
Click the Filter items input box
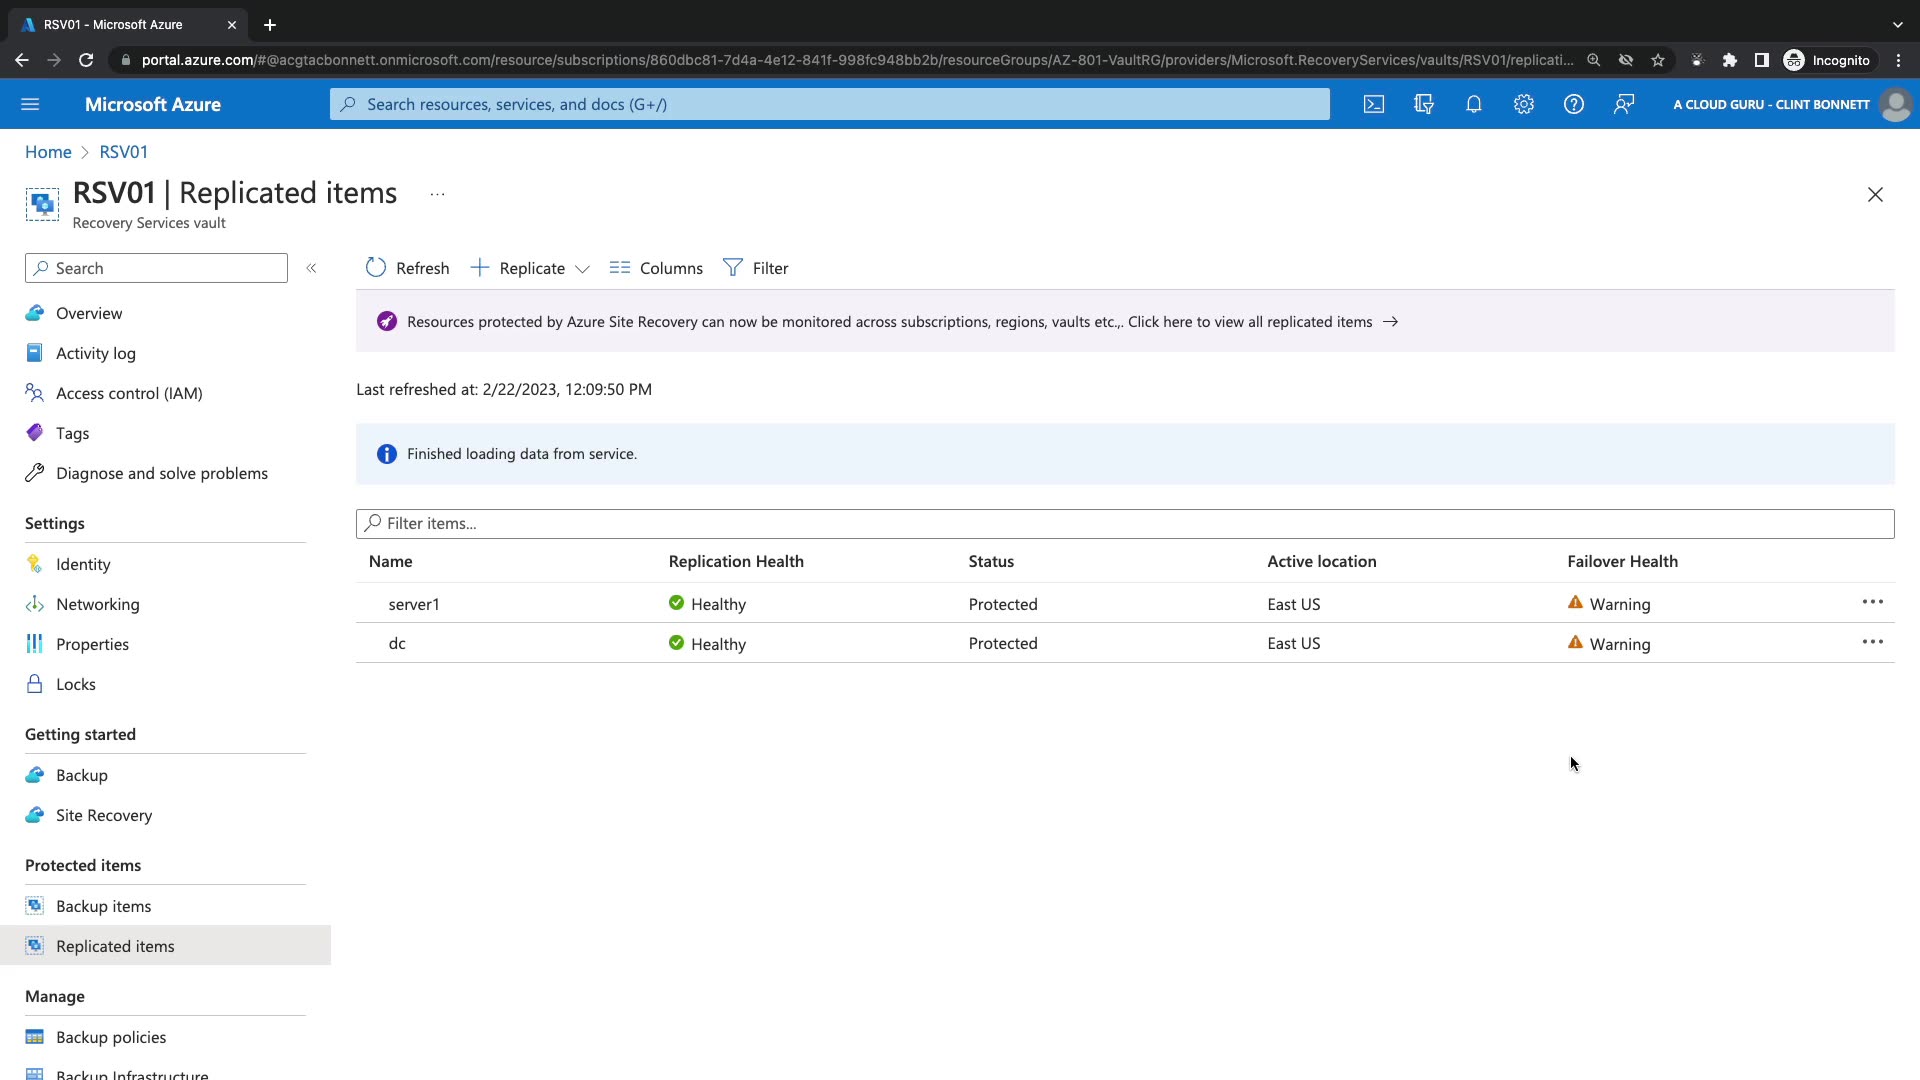pos(1125,523)
